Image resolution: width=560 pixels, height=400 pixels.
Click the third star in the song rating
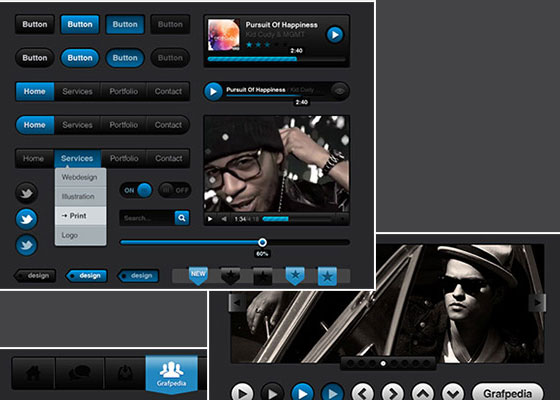tap(267, 45)
